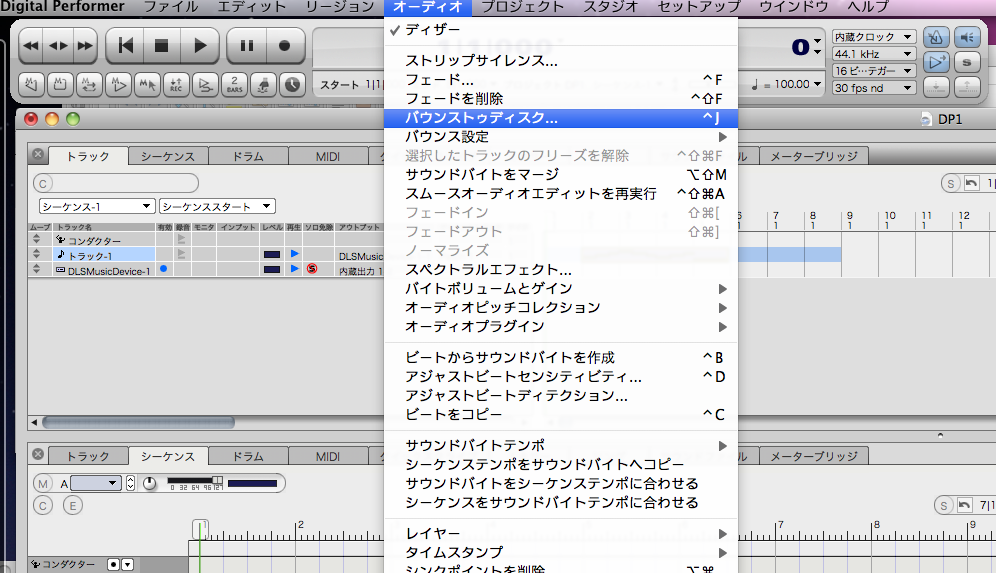Open the 30 fps nd frame rate dropdown
This screenshot has width=996, height=573.
[873, 88]
